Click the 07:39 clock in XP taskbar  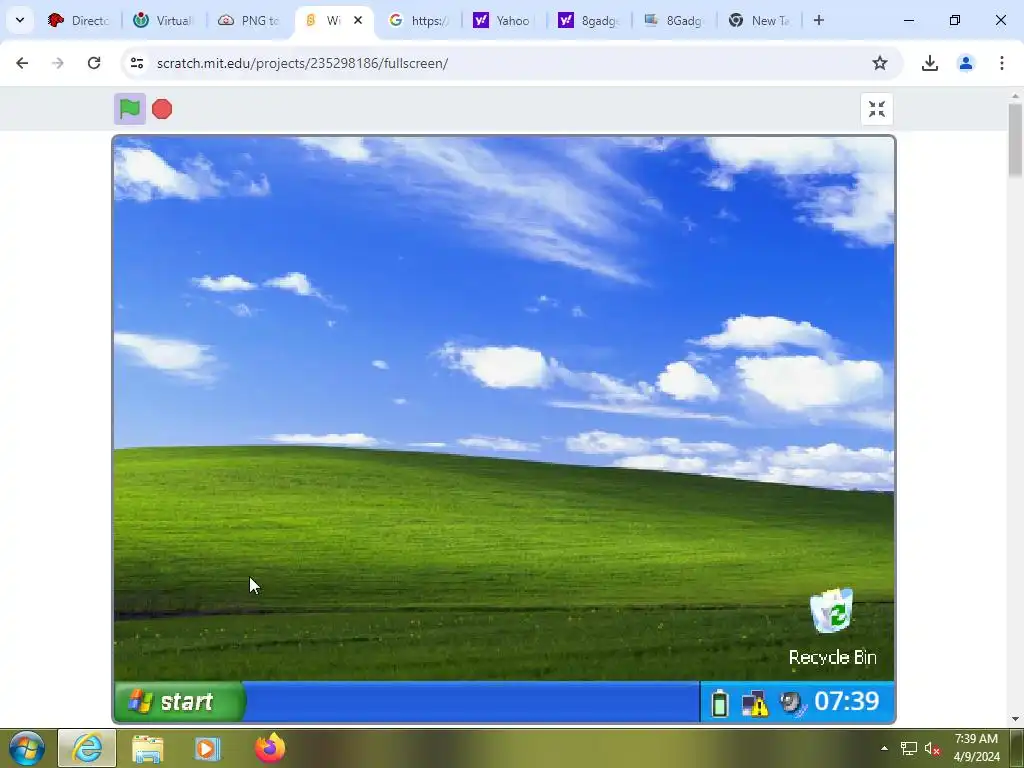point(847,701)
